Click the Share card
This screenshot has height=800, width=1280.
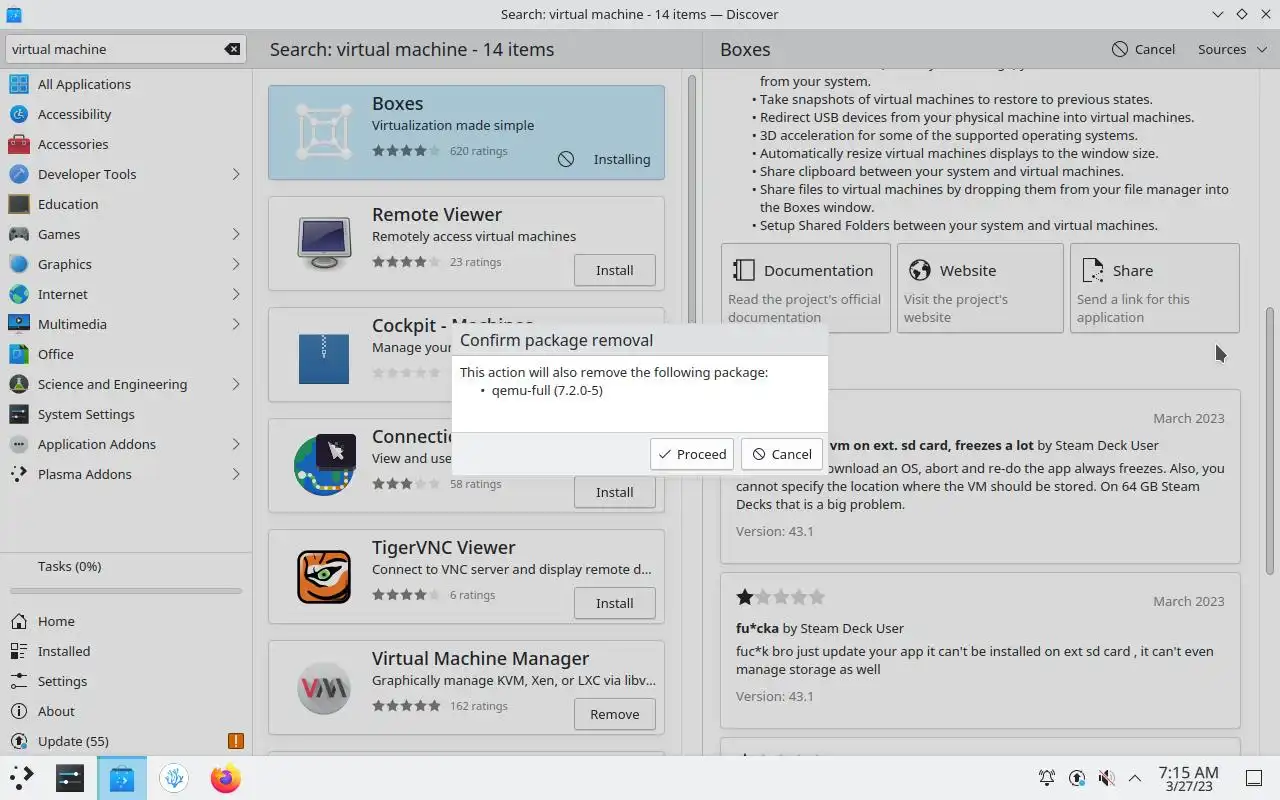pyautogui.click(x=1155, y=288)
